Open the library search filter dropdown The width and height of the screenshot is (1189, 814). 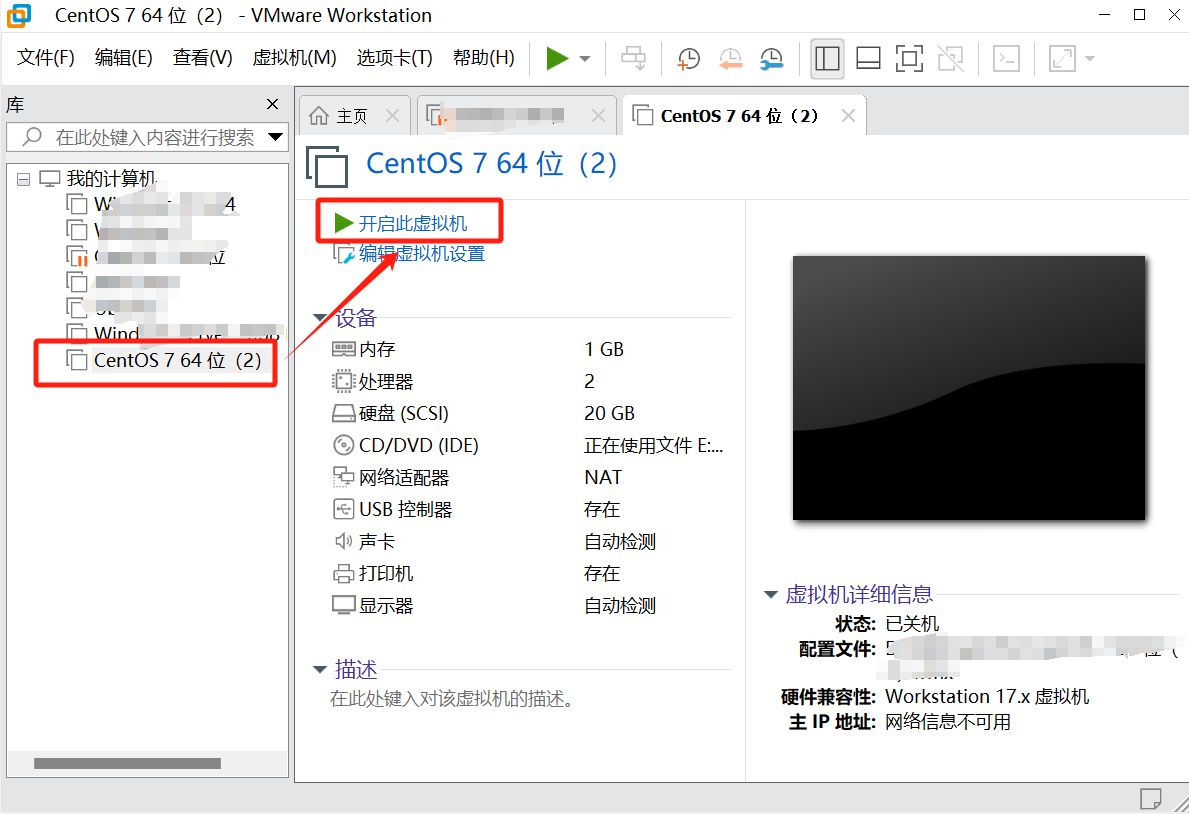(275, 137)
